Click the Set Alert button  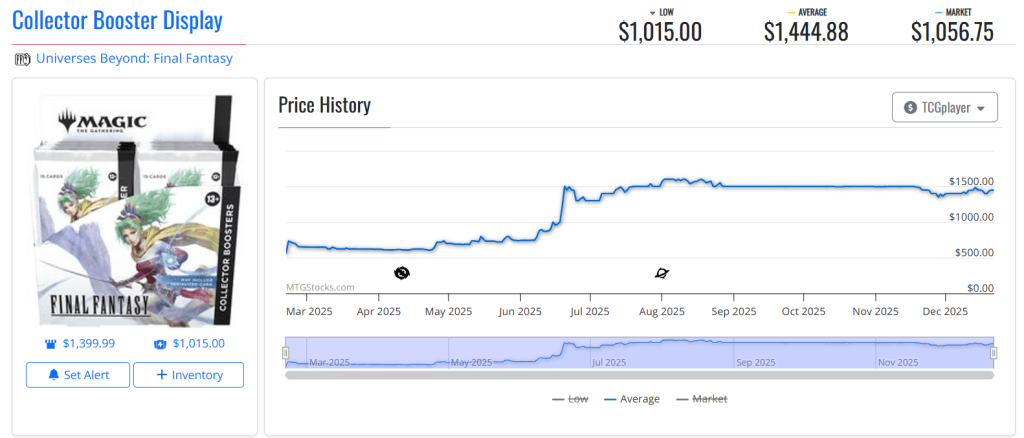pos(78,375)
